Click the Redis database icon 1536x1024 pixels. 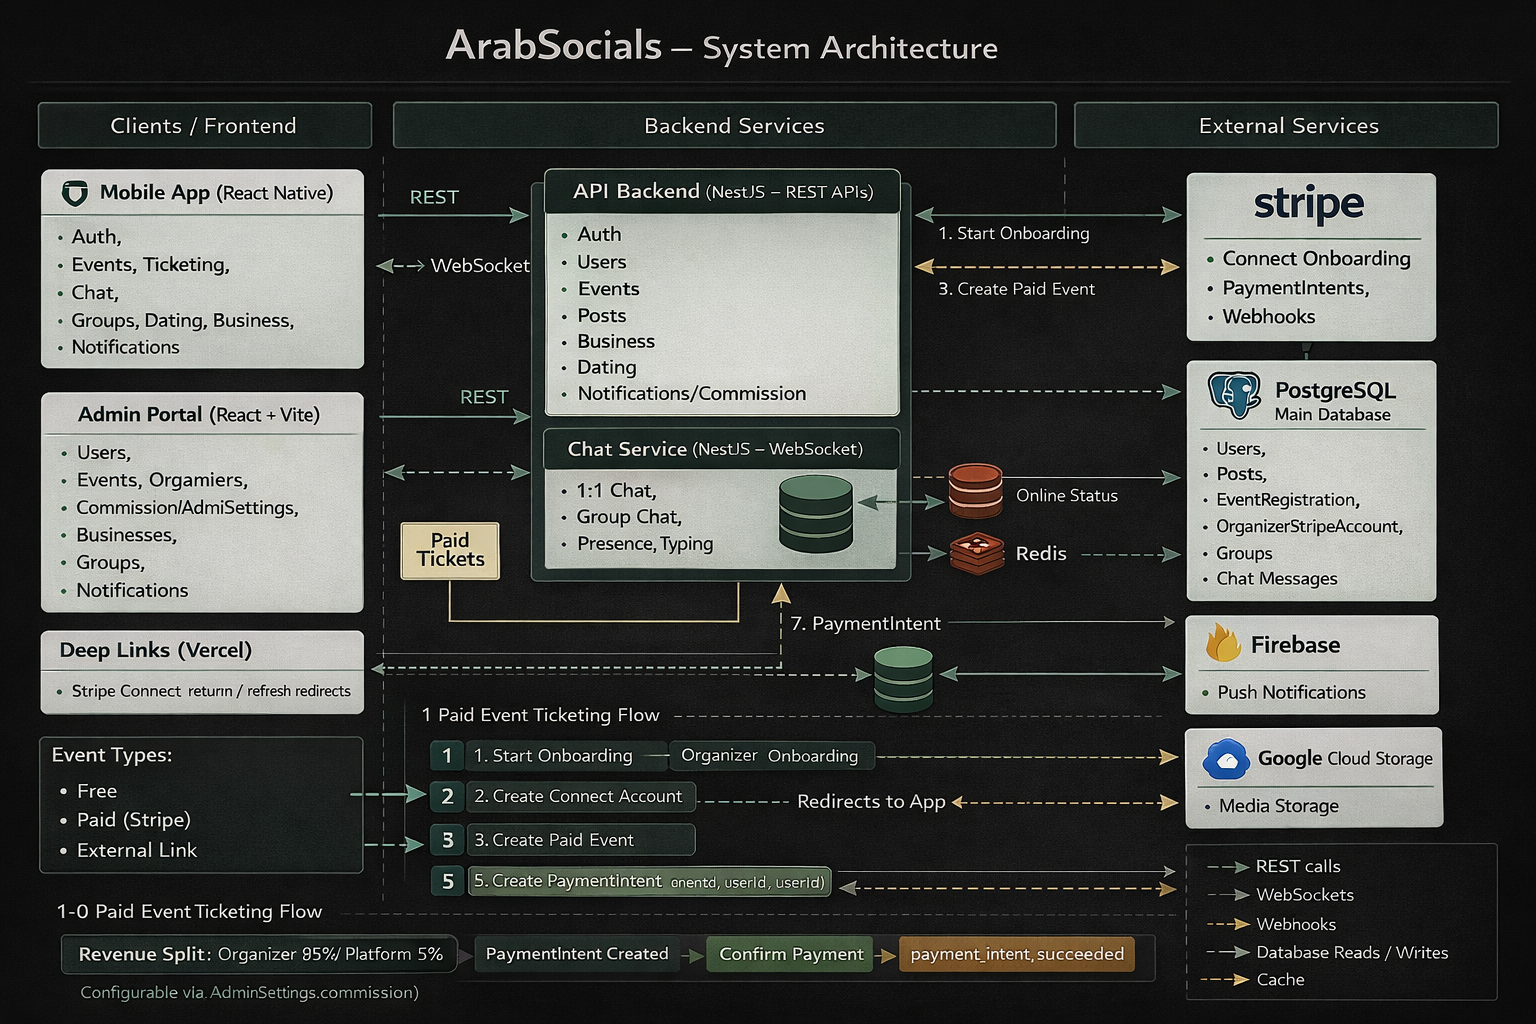(x=976, y=553)
